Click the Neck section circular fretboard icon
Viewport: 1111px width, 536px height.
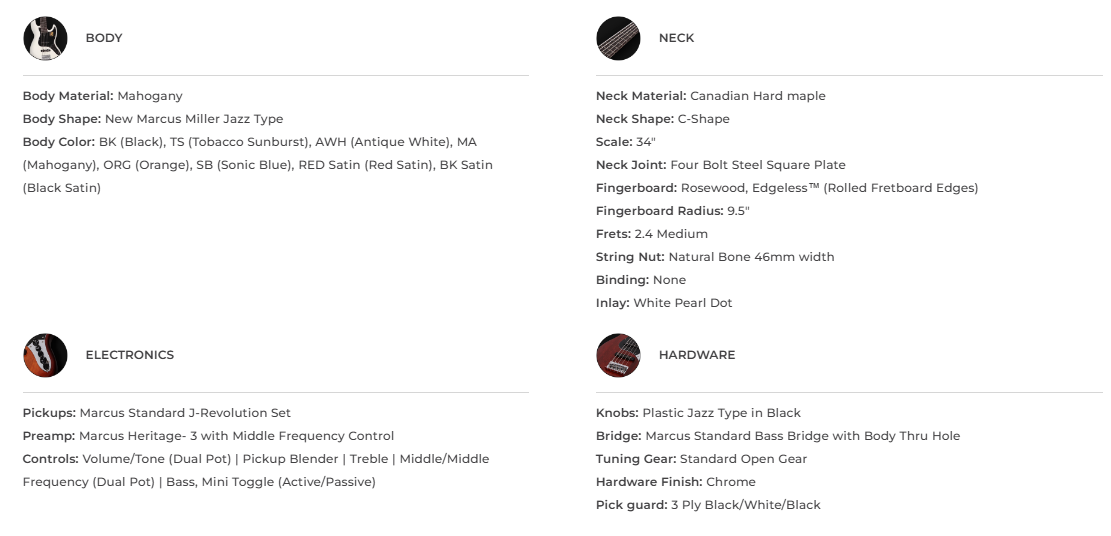[x=618, y=38]
